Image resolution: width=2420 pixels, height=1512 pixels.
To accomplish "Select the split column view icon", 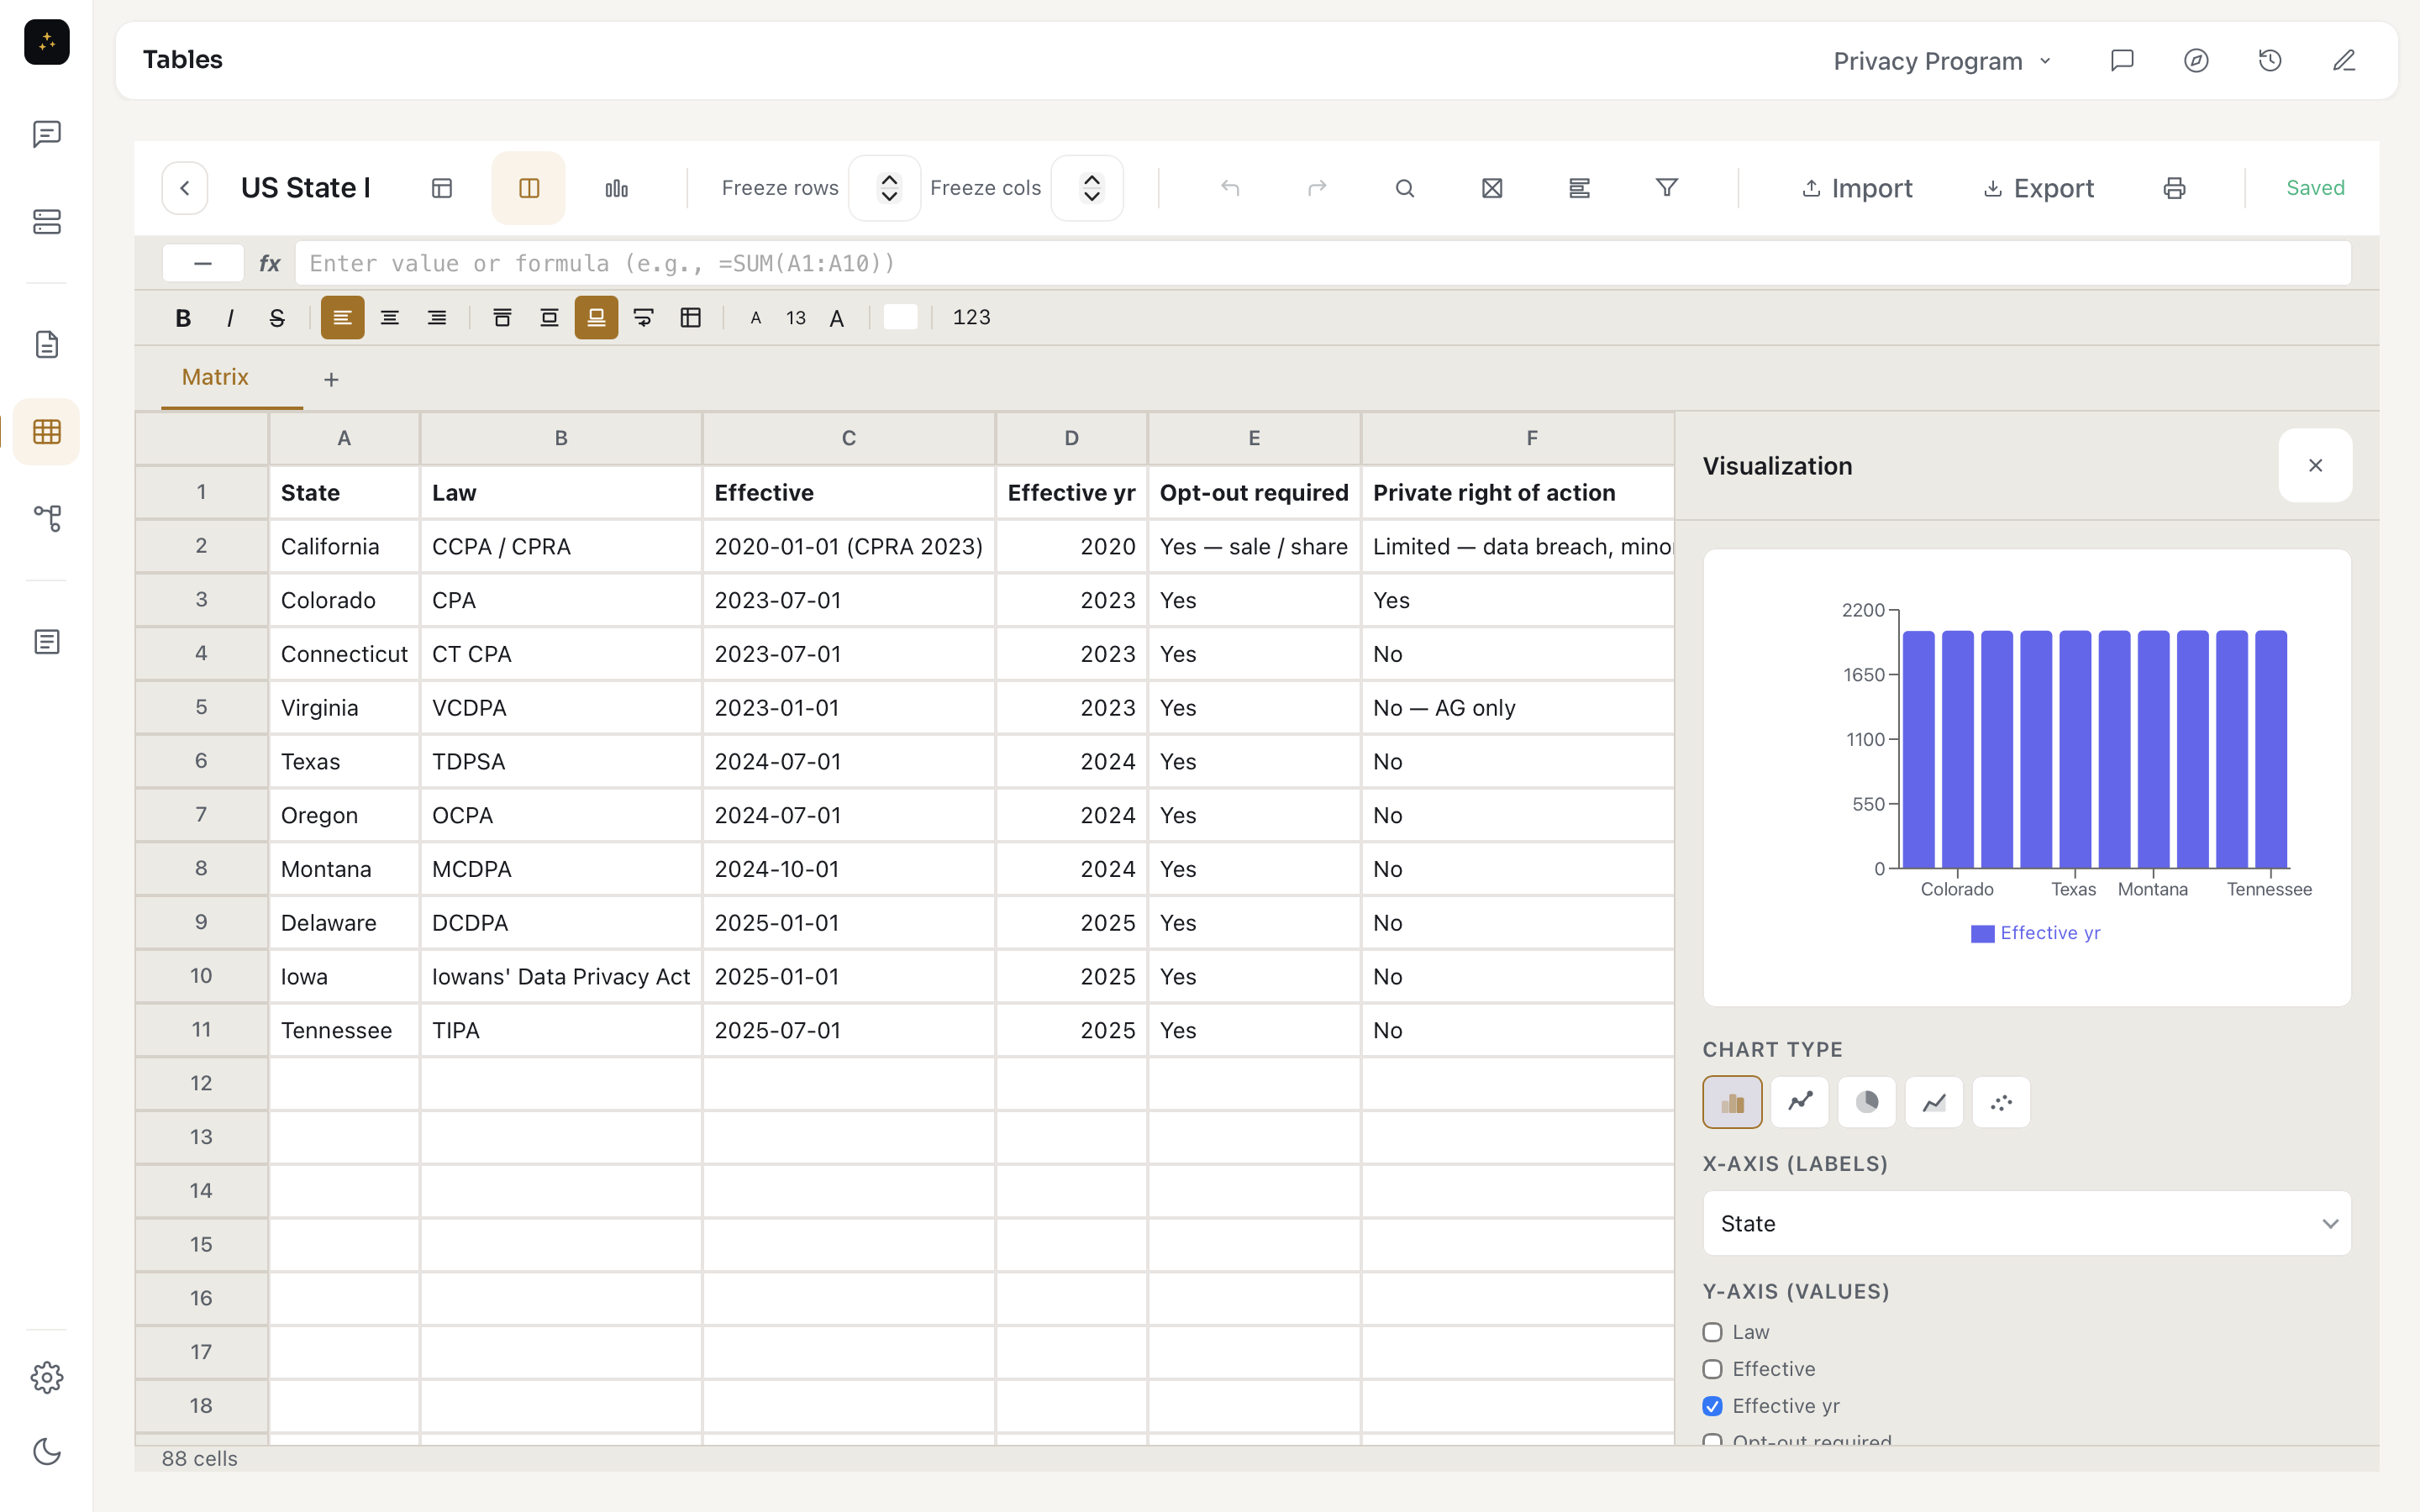I will [529, 188].
